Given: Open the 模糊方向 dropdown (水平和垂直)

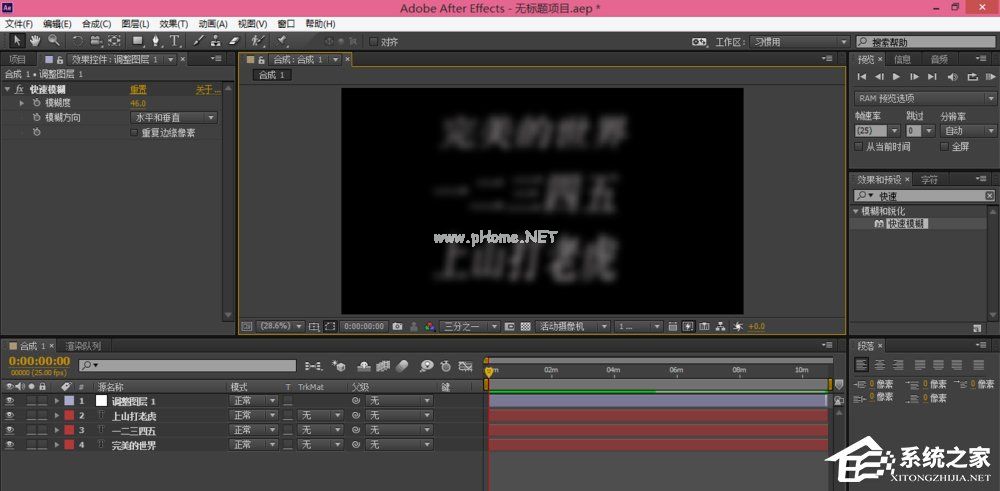Looking at the screenshot, I should (x=173, y=118).
